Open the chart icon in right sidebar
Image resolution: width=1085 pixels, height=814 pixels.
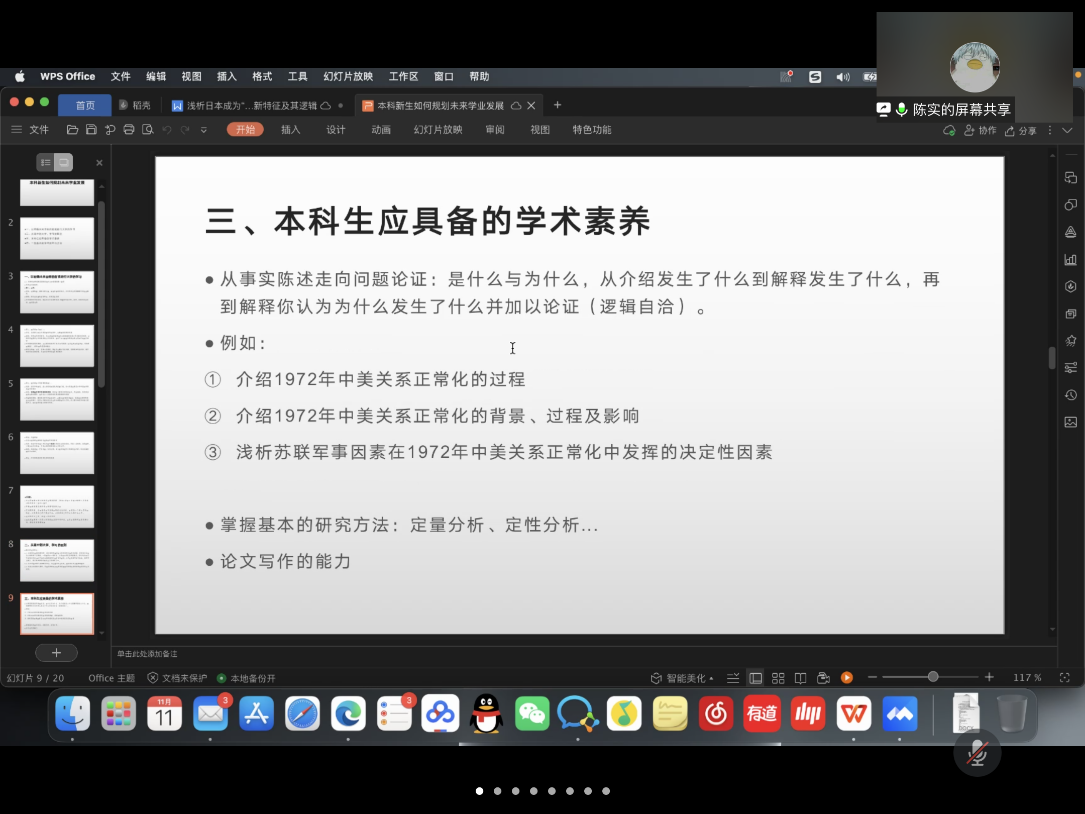coord(1071,260)
